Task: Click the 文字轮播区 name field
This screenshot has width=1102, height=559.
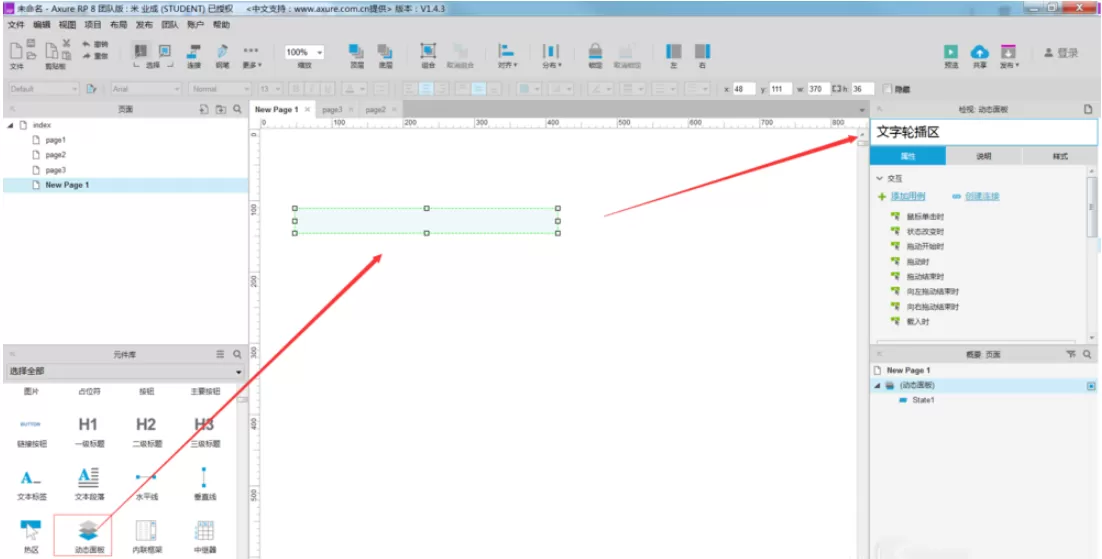Action: click(x=983, y=133)
